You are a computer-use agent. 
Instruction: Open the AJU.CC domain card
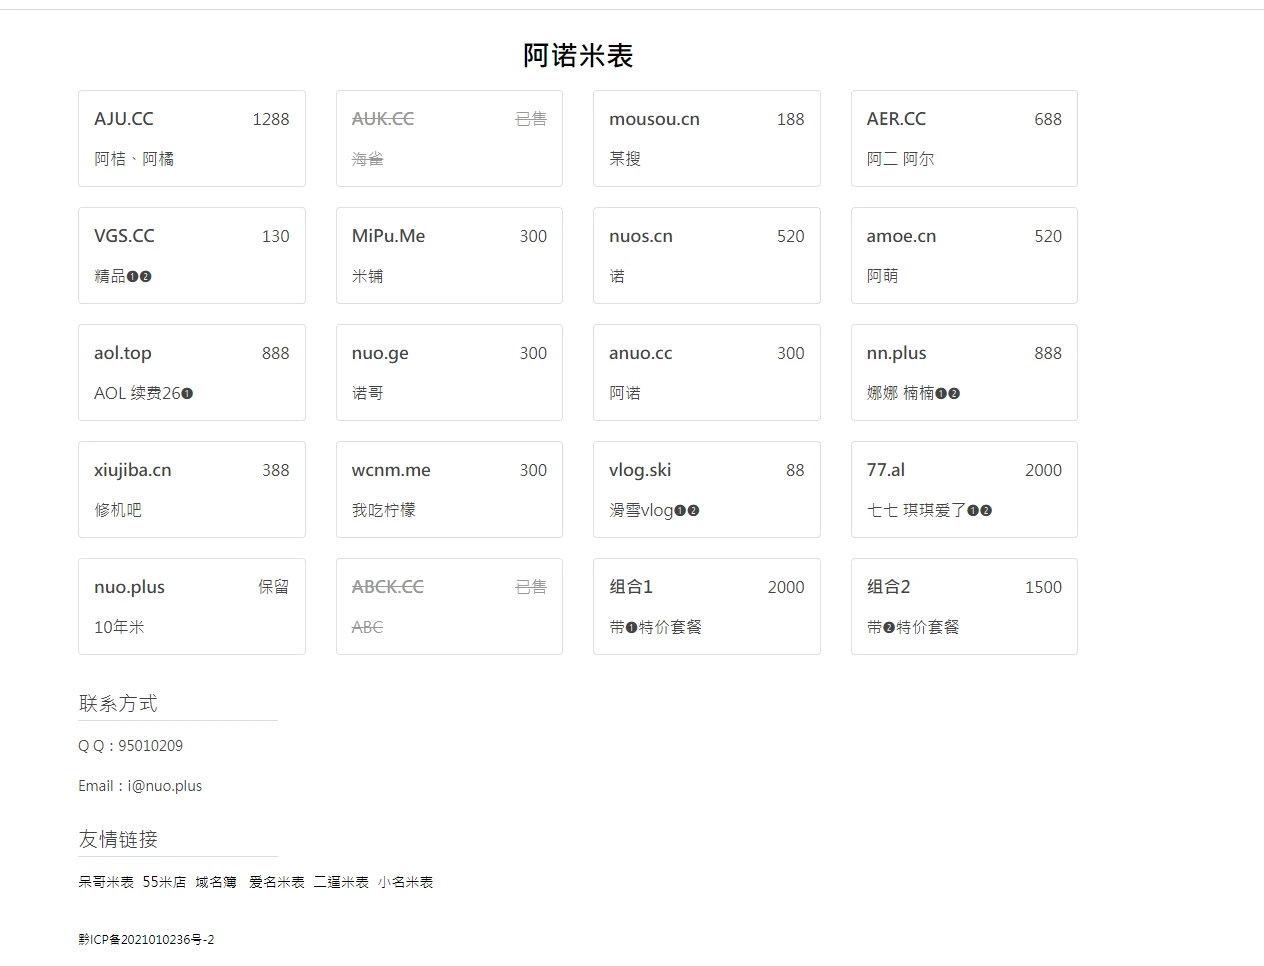pyautogui.click(x=192, y=138)
